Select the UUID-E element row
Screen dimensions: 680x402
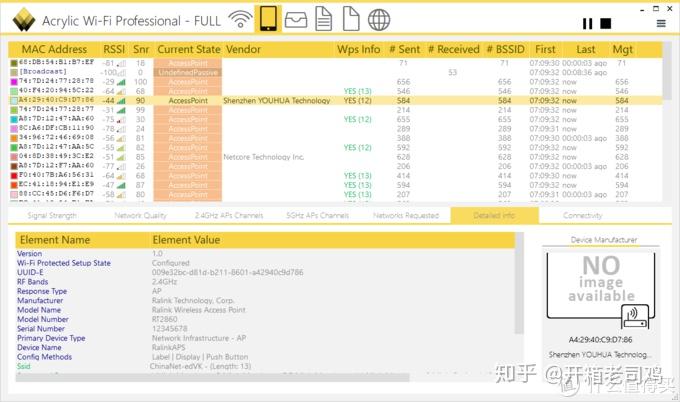(265, 272)
